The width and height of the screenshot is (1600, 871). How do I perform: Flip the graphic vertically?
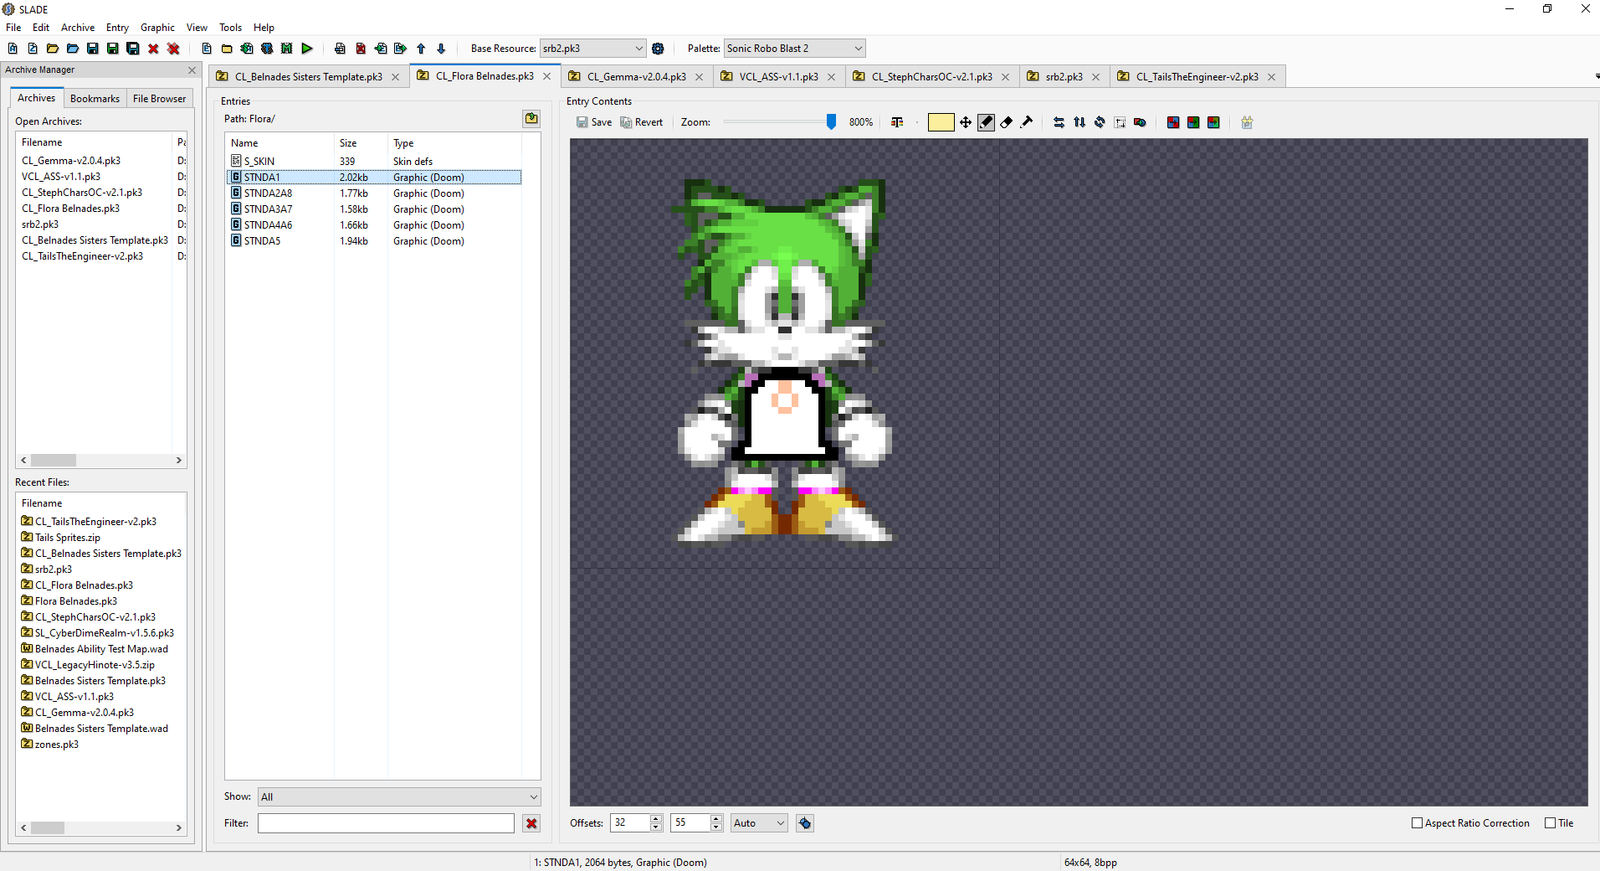click(x=1079, y=122)
